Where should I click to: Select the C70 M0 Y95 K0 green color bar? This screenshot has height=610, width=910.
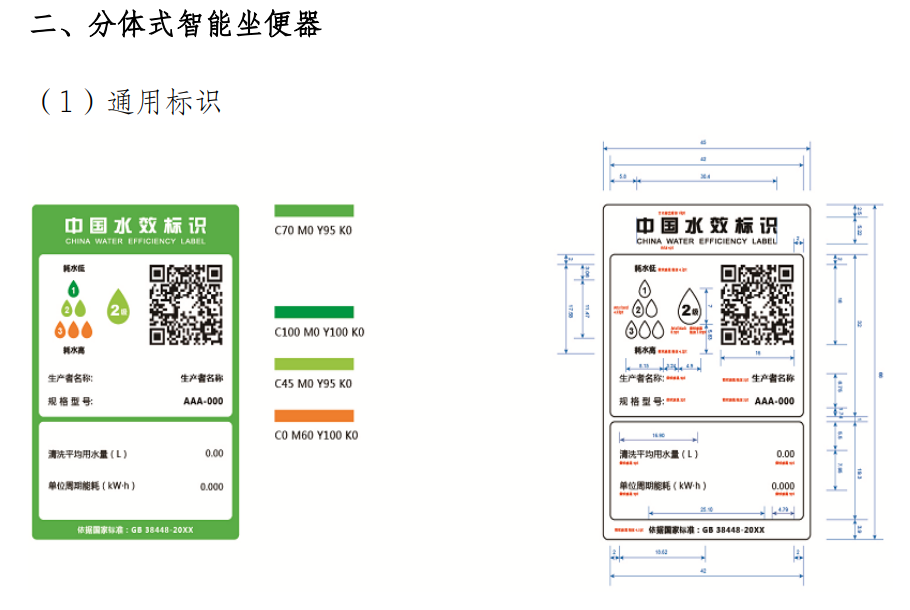pos(314,211)
